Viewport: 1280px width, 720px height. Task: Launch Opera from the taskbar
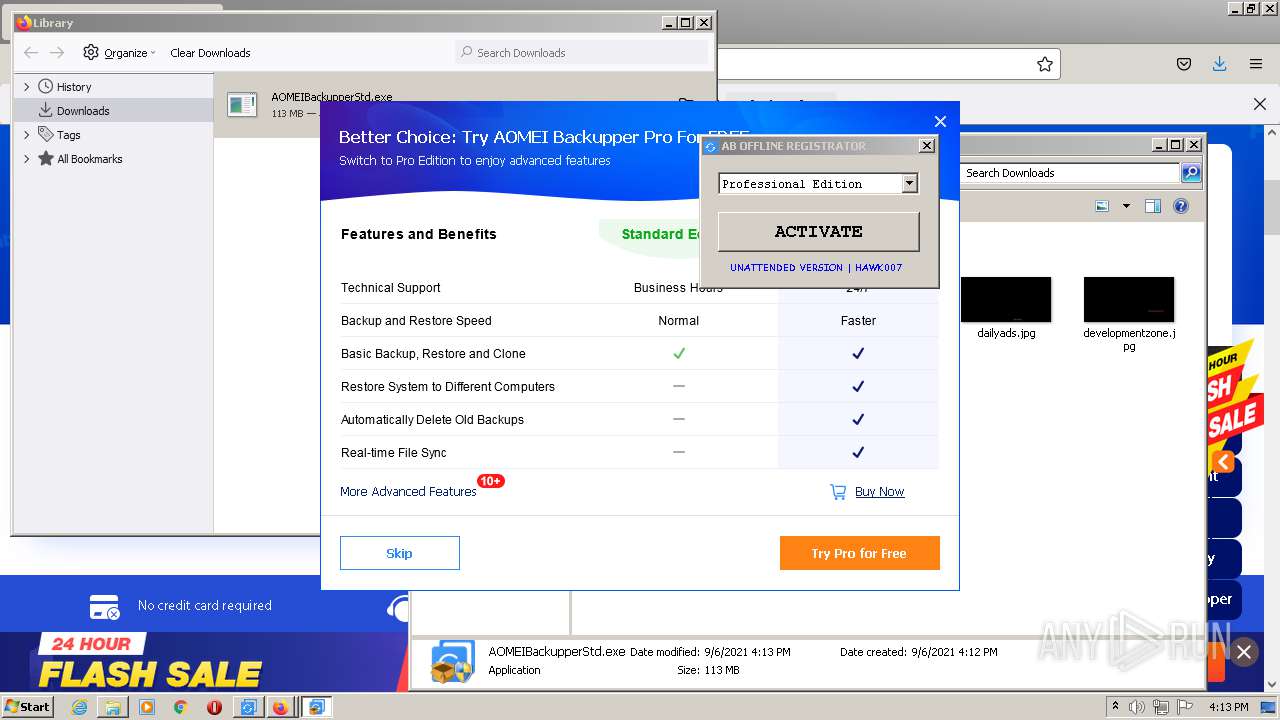[214, 707]
